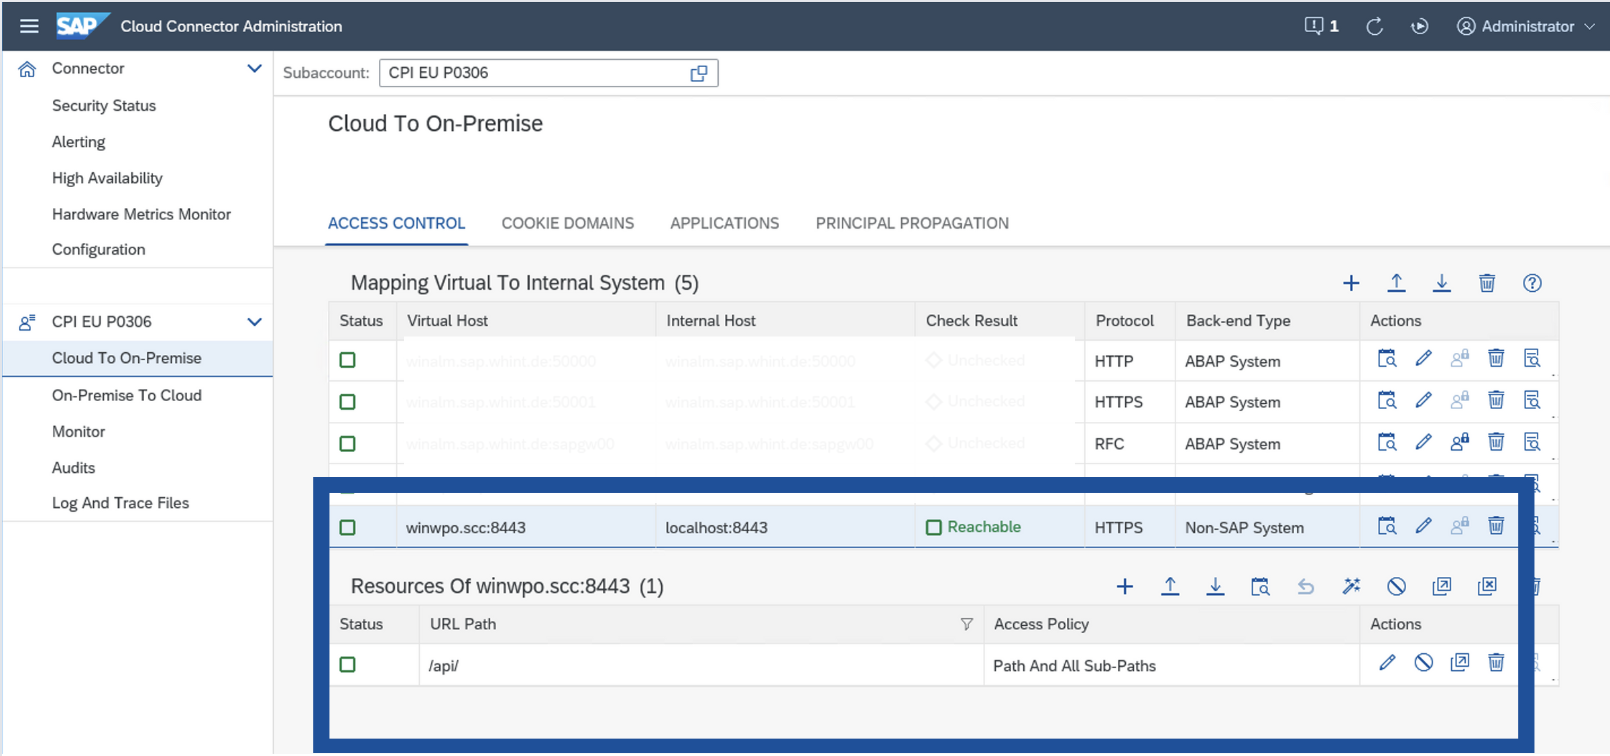This screenshot has height=756, width=1610.
Task: Delete the HTTP ABAP System mapping
Action: tap(1496, 359)
